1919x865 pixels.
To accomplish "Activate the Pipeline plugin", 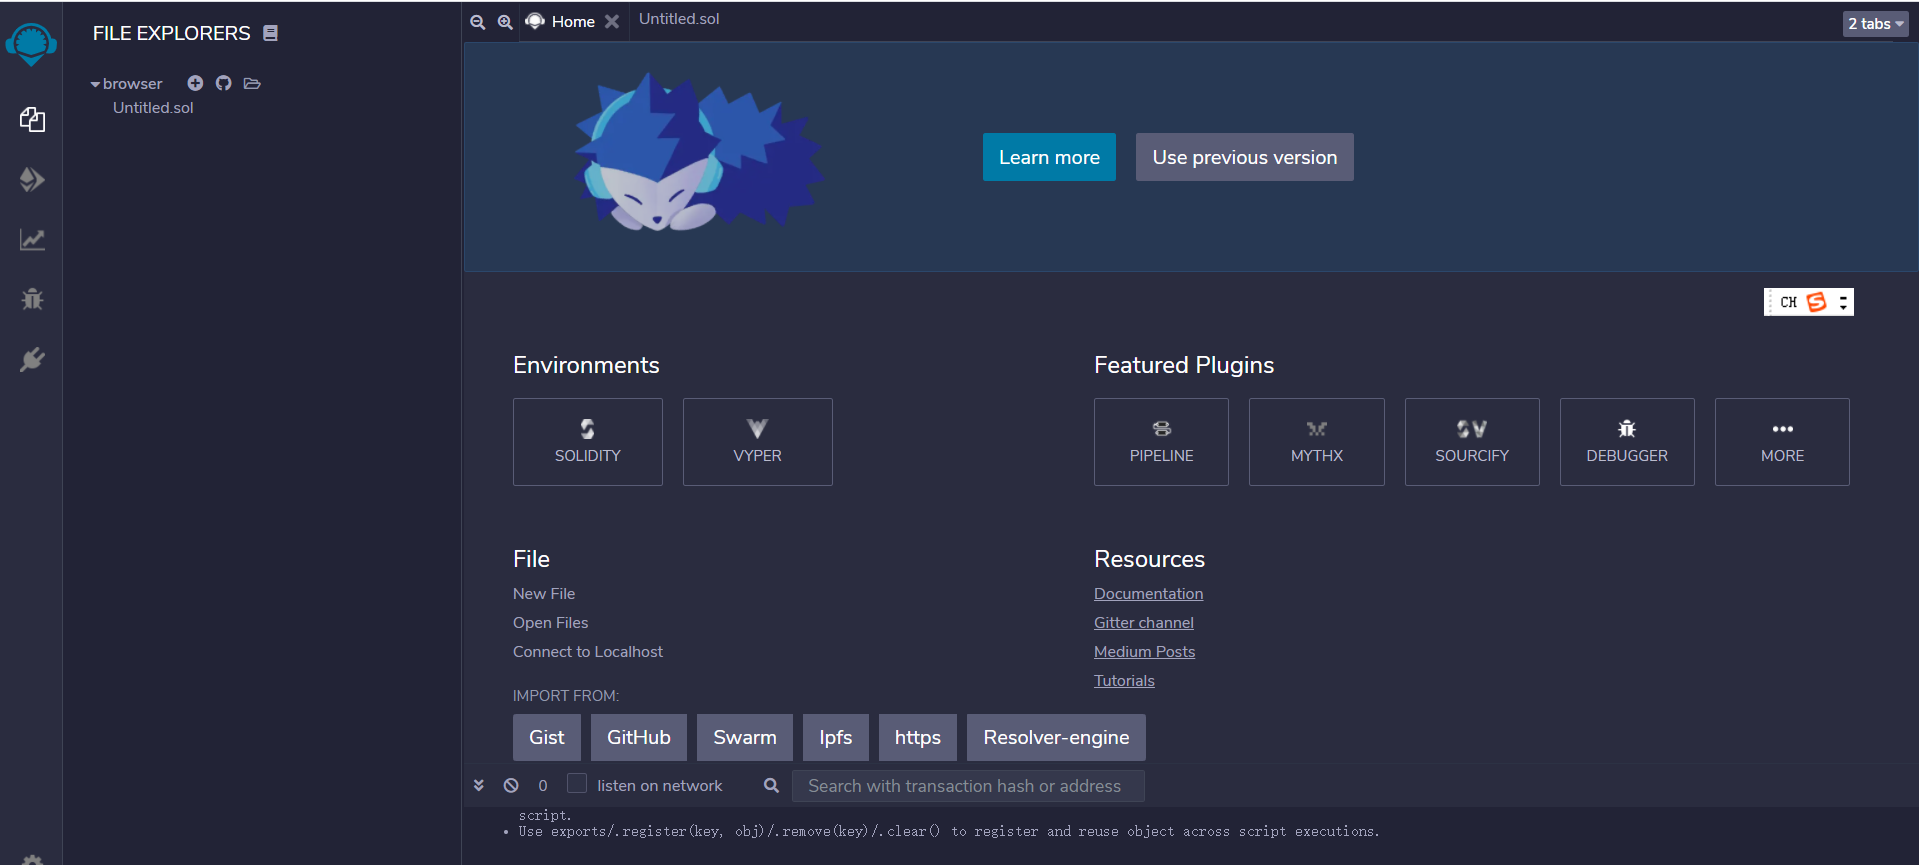I will pos(1161,442).
